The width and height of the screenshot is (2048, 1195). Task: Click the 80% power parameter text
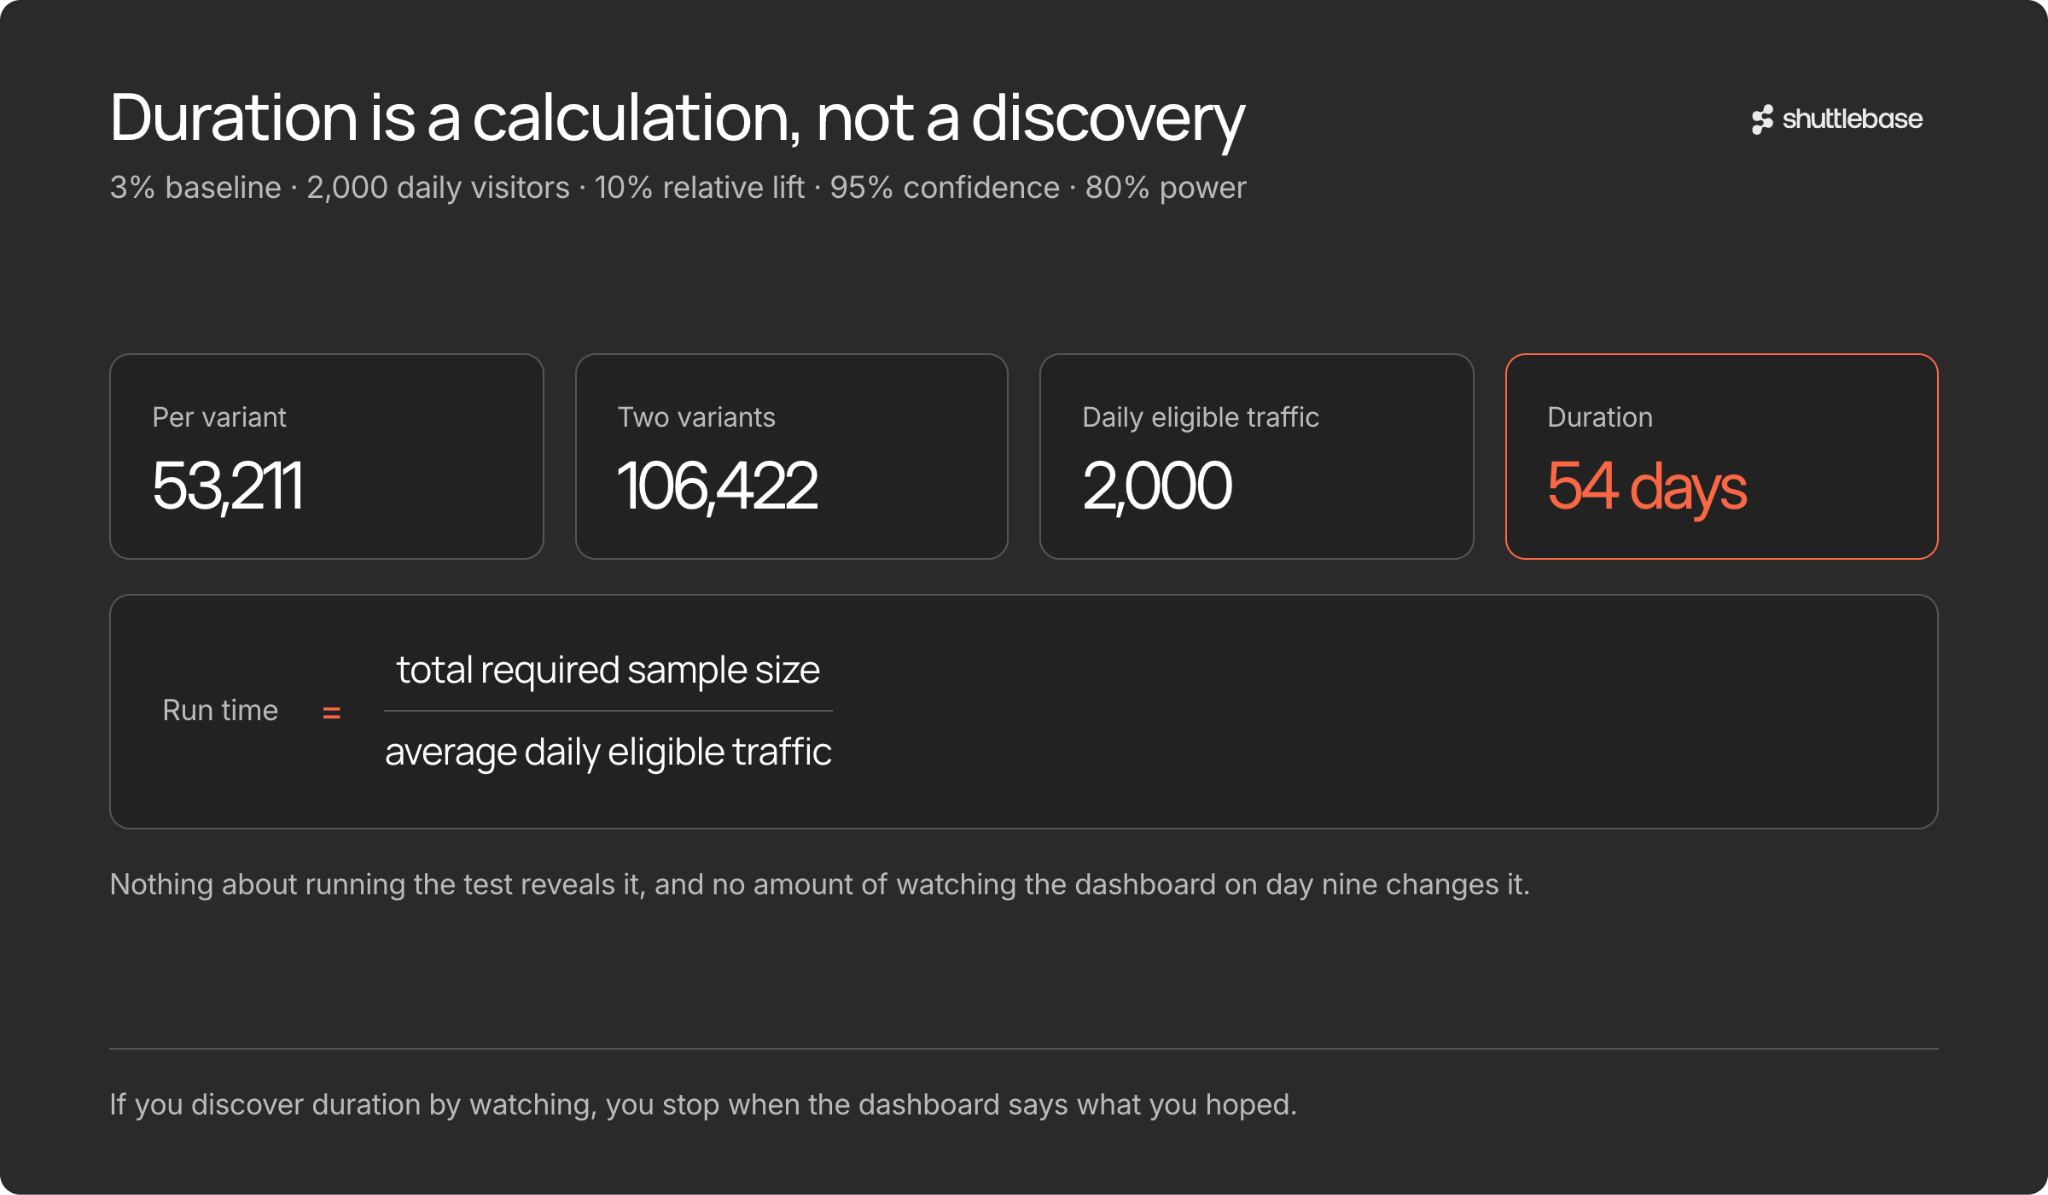click(1165, 188)
